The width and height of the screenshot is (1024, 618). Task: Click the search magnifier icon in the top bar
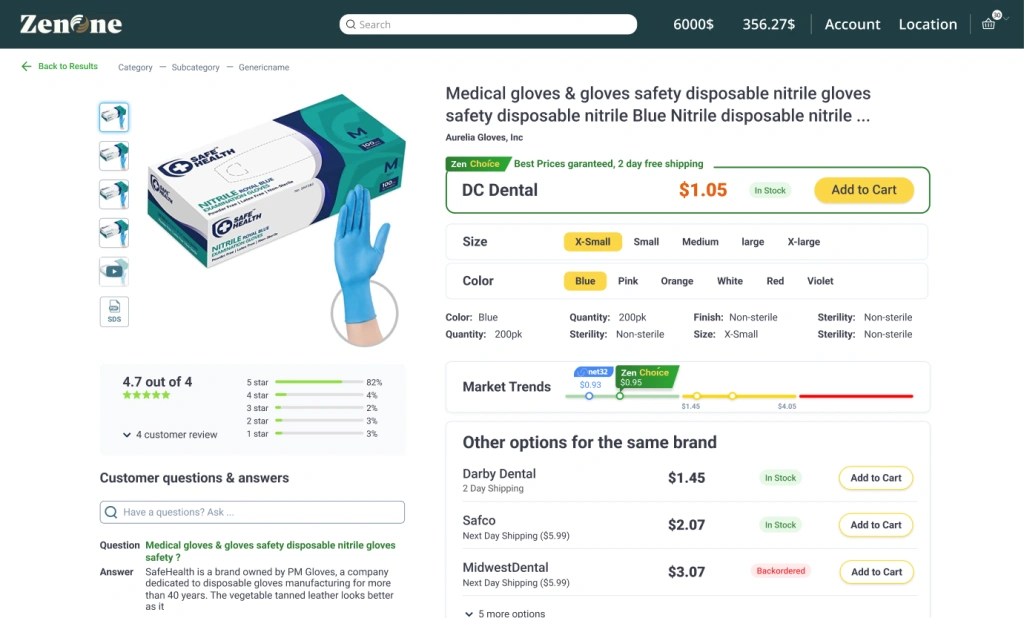(x=351, y=24)
